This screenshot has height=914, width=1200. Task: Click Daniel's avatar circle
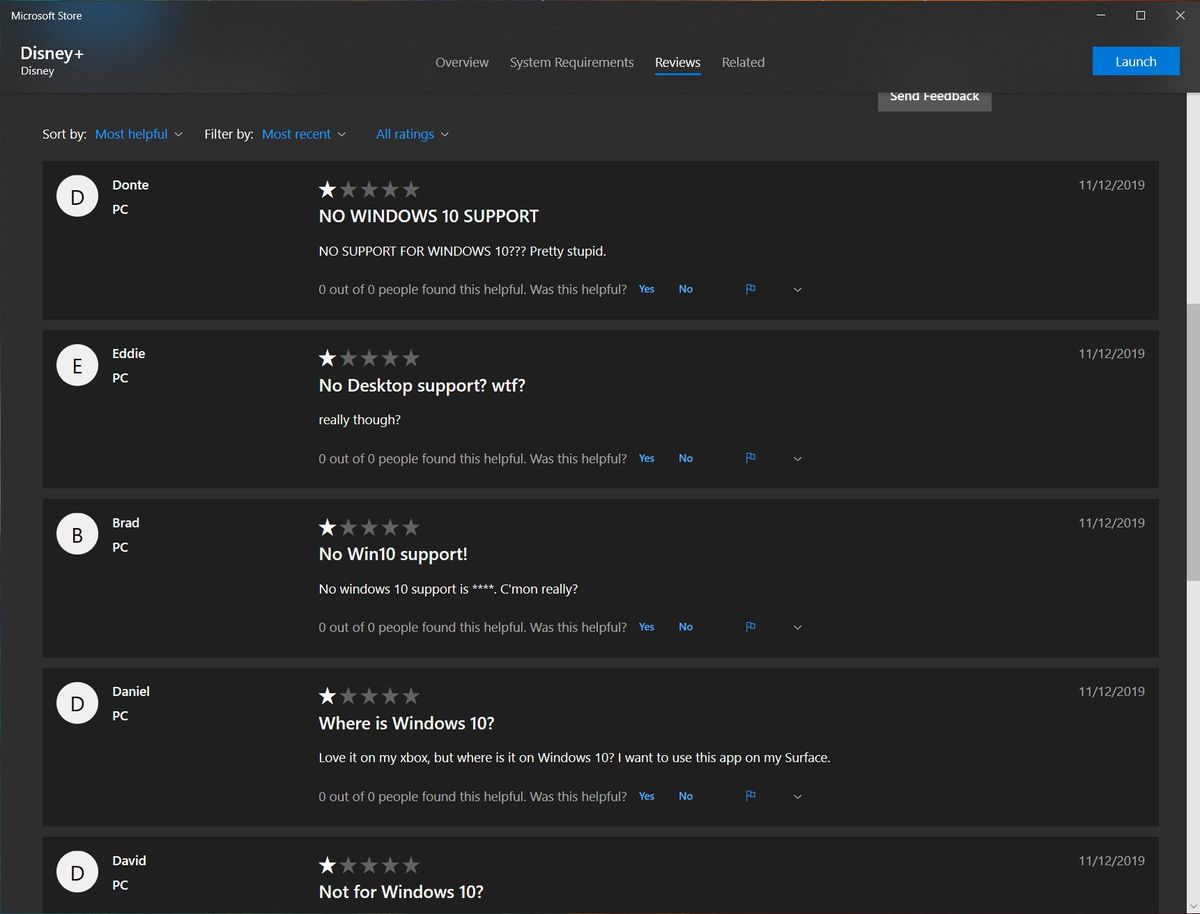click(x=77, y=704)
